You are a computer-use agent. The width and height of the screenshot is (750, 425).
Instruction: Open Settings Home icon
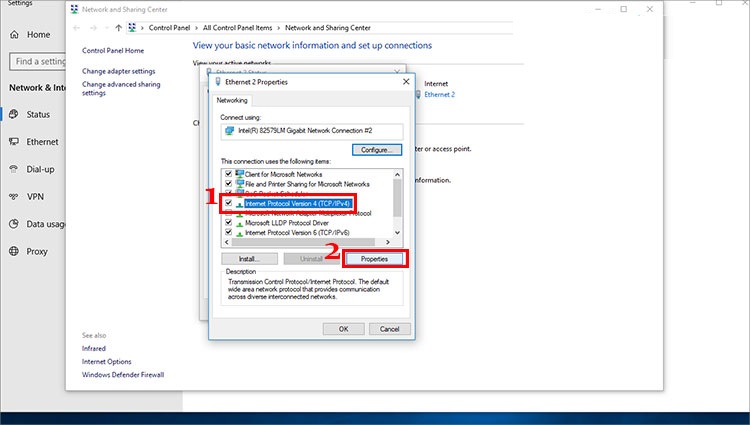coord(14,34)
